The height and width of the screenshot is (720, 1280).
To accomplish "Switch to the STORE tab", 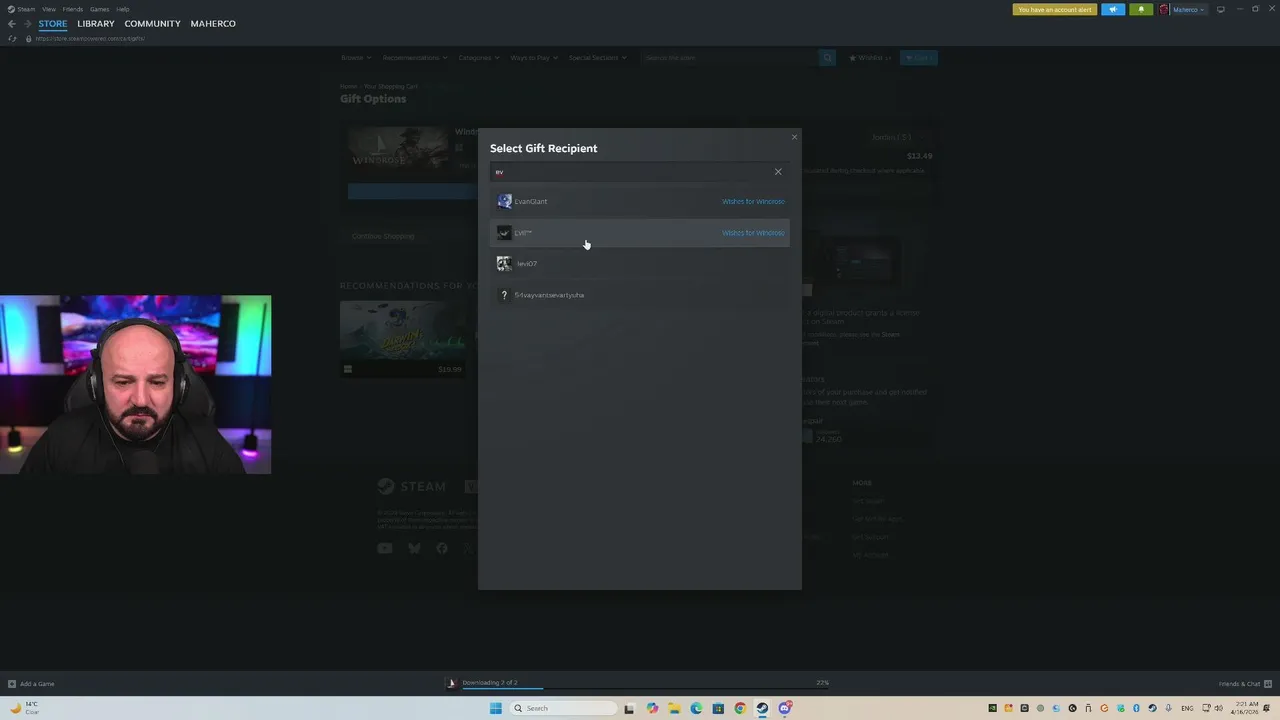I will point(53,24).
